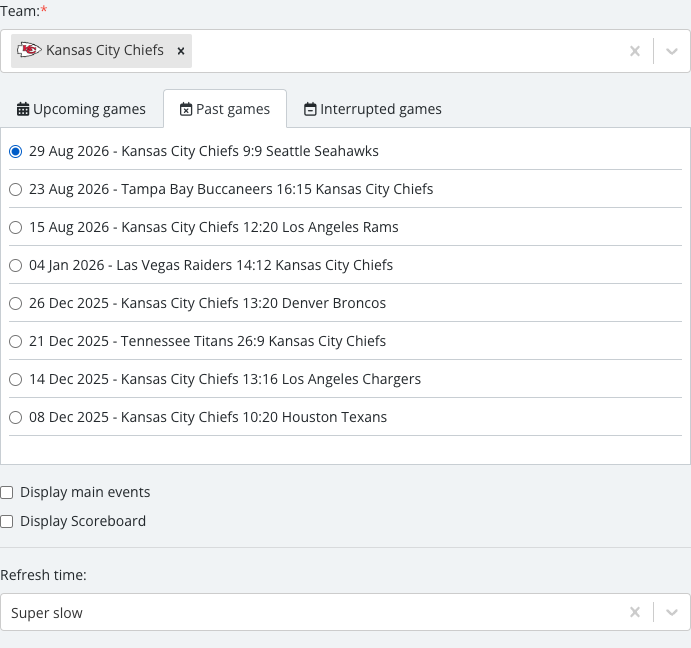Select the 14 Dec 2025 Los Angeles Chargers game
The width and height of the screenshot is (691, 648).
coord(15,379)
